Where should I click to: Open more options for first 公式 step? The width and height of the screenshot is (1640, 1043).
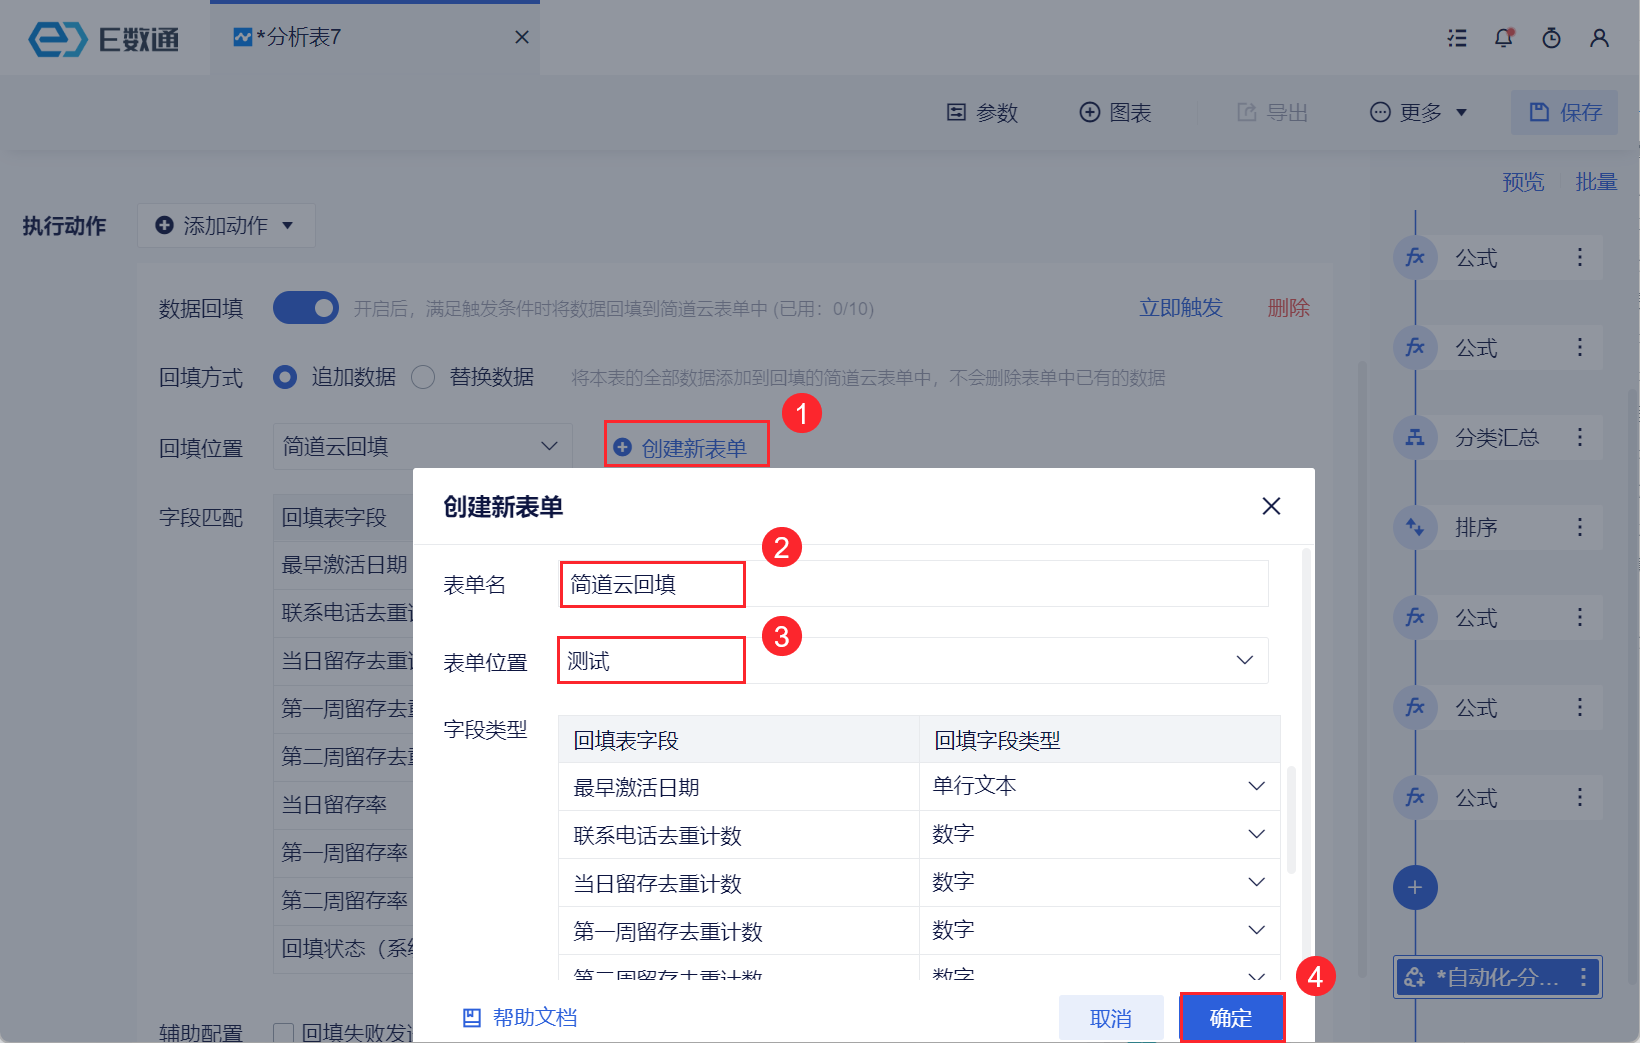[1580, 258]
